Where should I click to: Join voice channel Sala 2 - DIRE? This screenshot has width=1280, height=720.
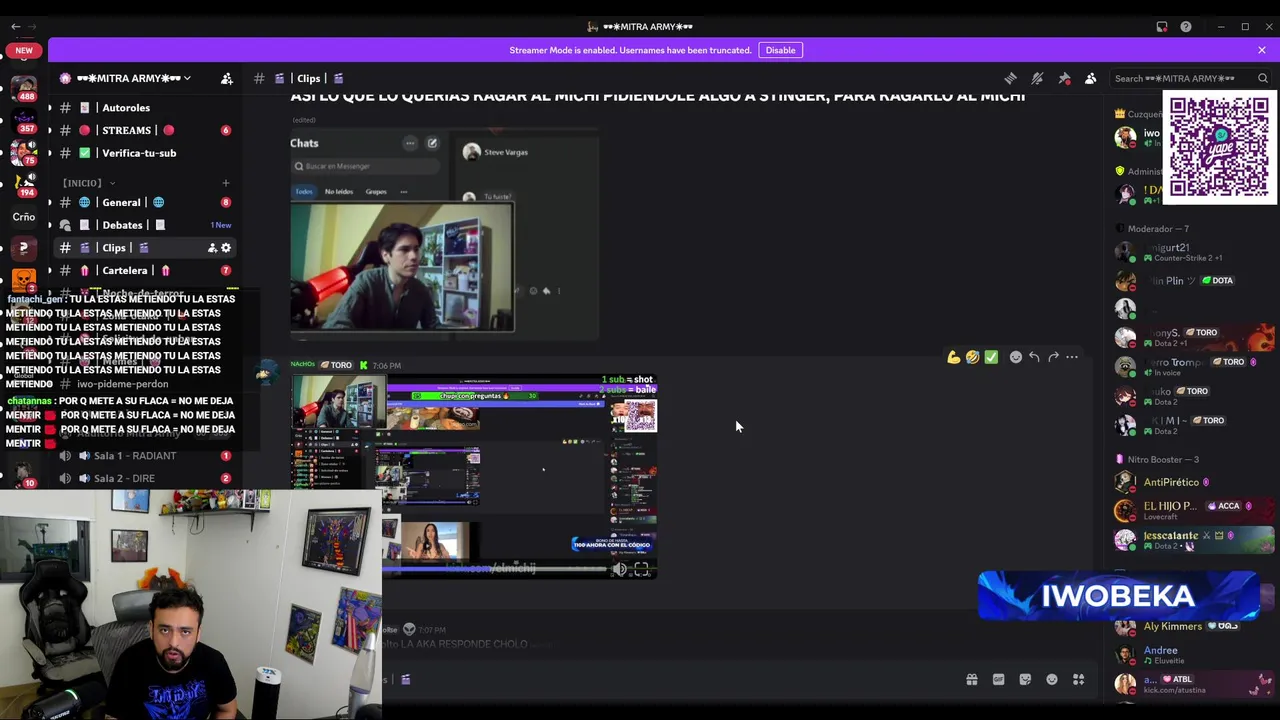click(124, 478)
